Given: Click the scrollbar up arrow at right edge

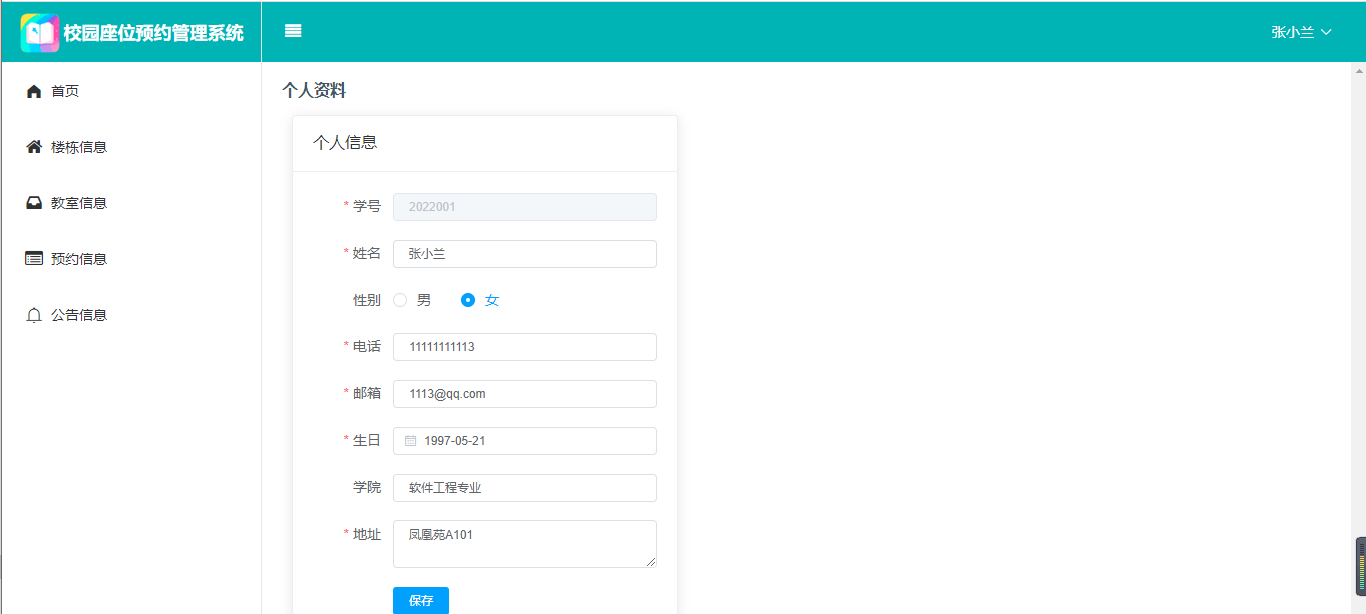Looking at the screenshot, I should tap(1359, 71).
